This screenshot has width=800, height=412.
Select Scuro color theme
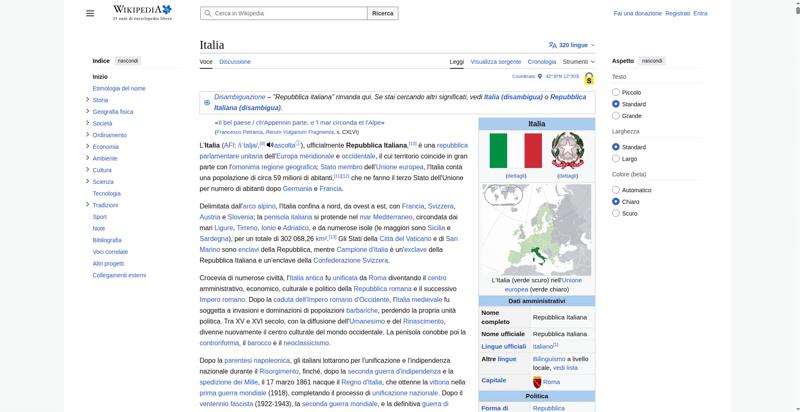pos(616,213)
